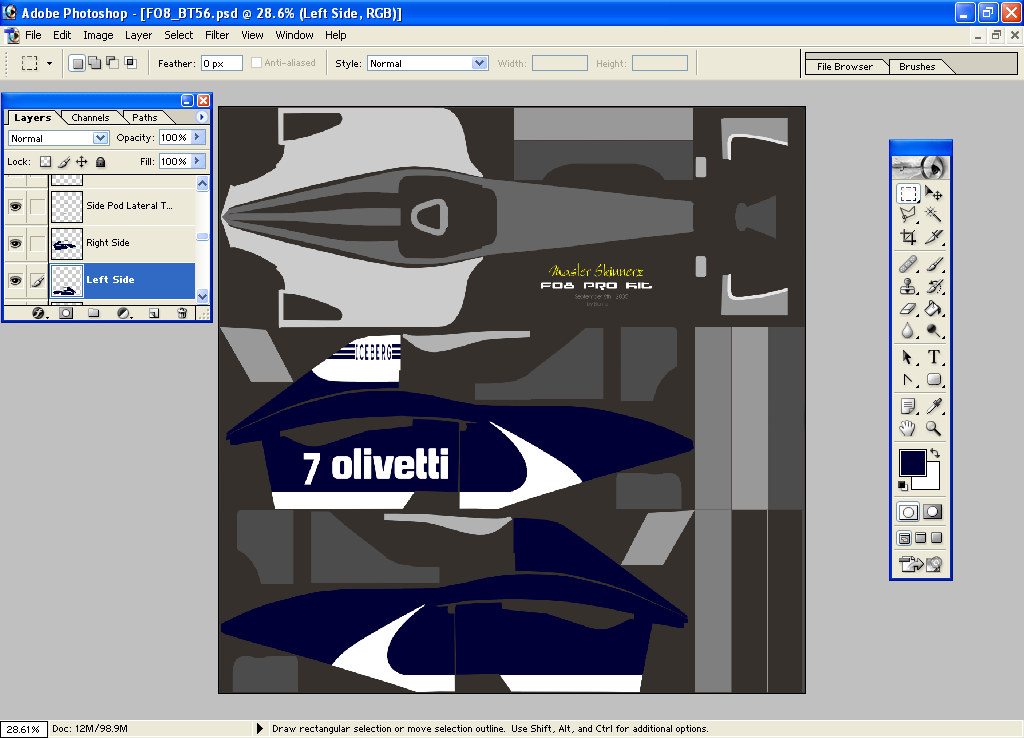1024x738 pixels.
Task: Select the Pen tool
Action: click(908, 379)
